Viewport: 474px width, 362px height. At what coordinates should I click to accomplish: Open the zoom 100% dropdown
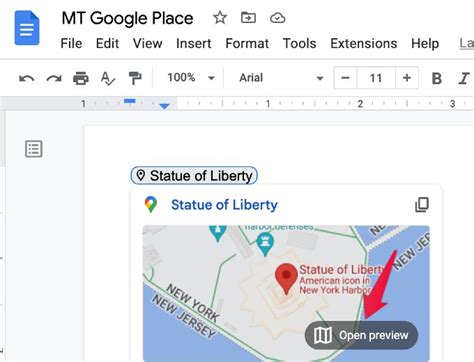[191, 78]
